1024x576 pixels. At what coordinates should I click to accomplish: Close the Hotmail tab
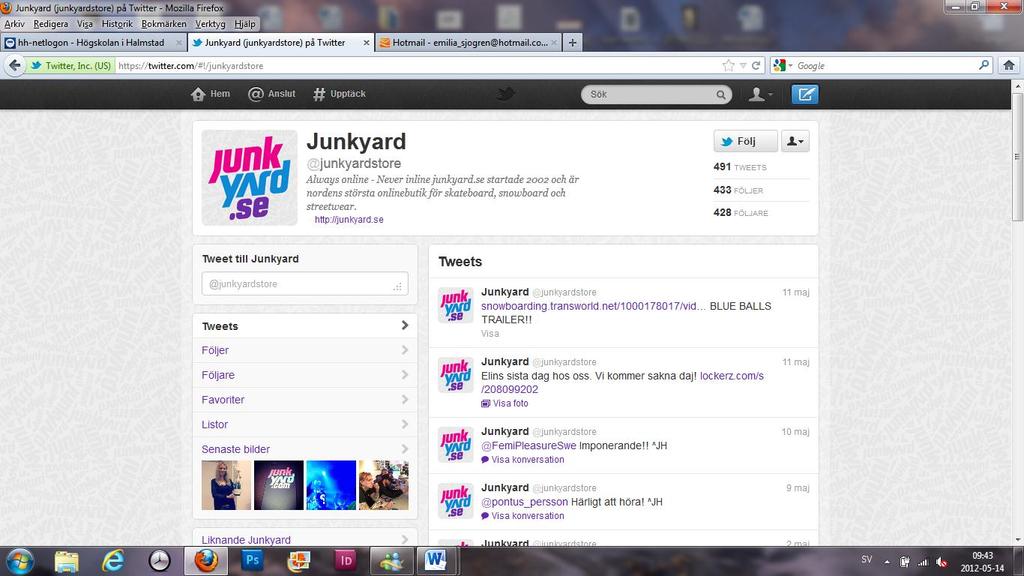(x=554, y=42)
